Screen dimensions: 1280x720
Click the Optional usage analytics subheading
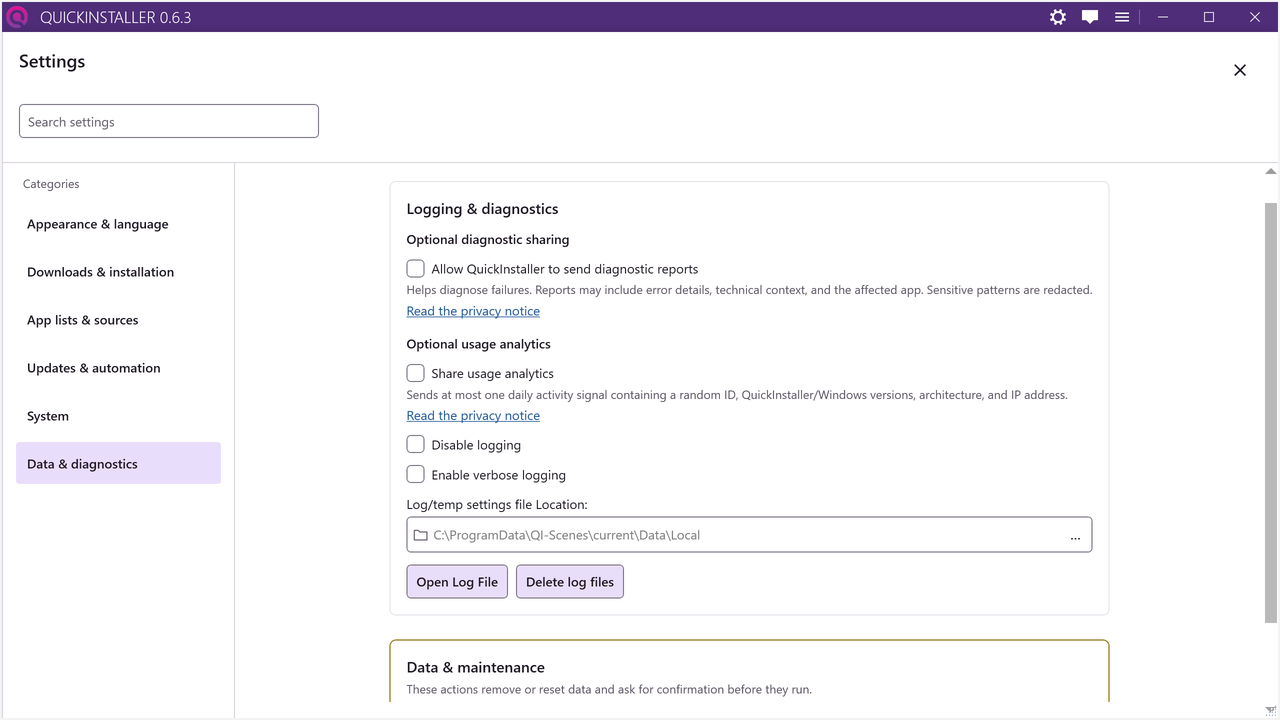(x=479, y=344)
